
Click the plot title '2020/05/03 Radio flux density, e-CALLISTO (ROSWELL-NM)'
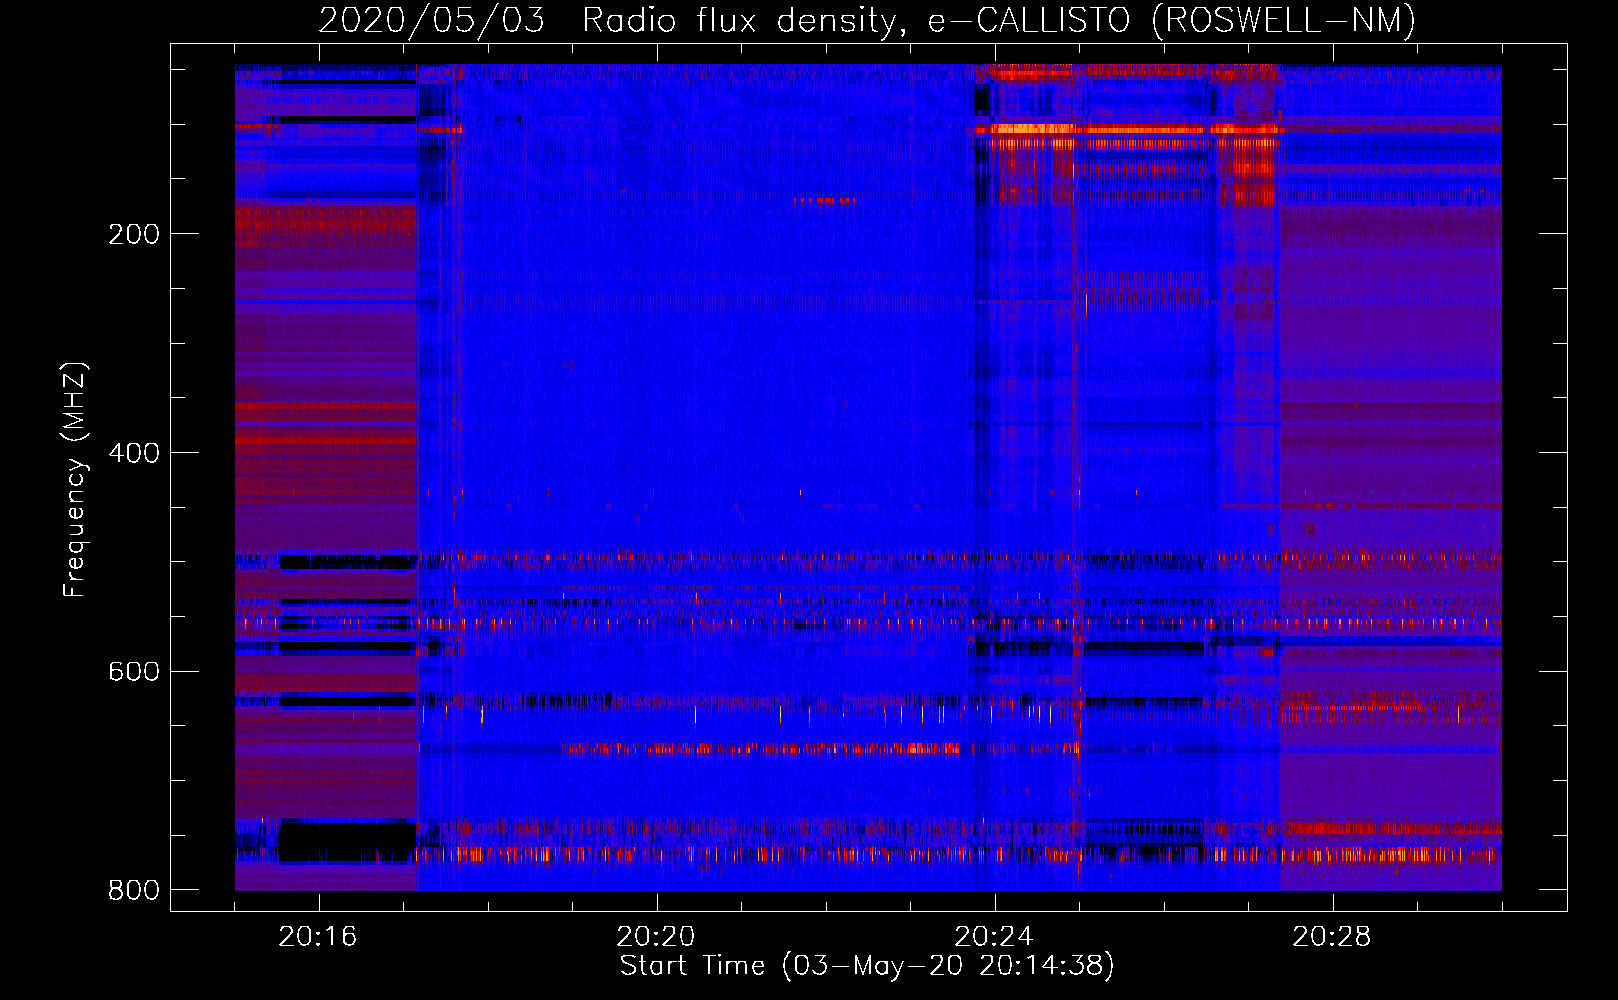(867, 21)
